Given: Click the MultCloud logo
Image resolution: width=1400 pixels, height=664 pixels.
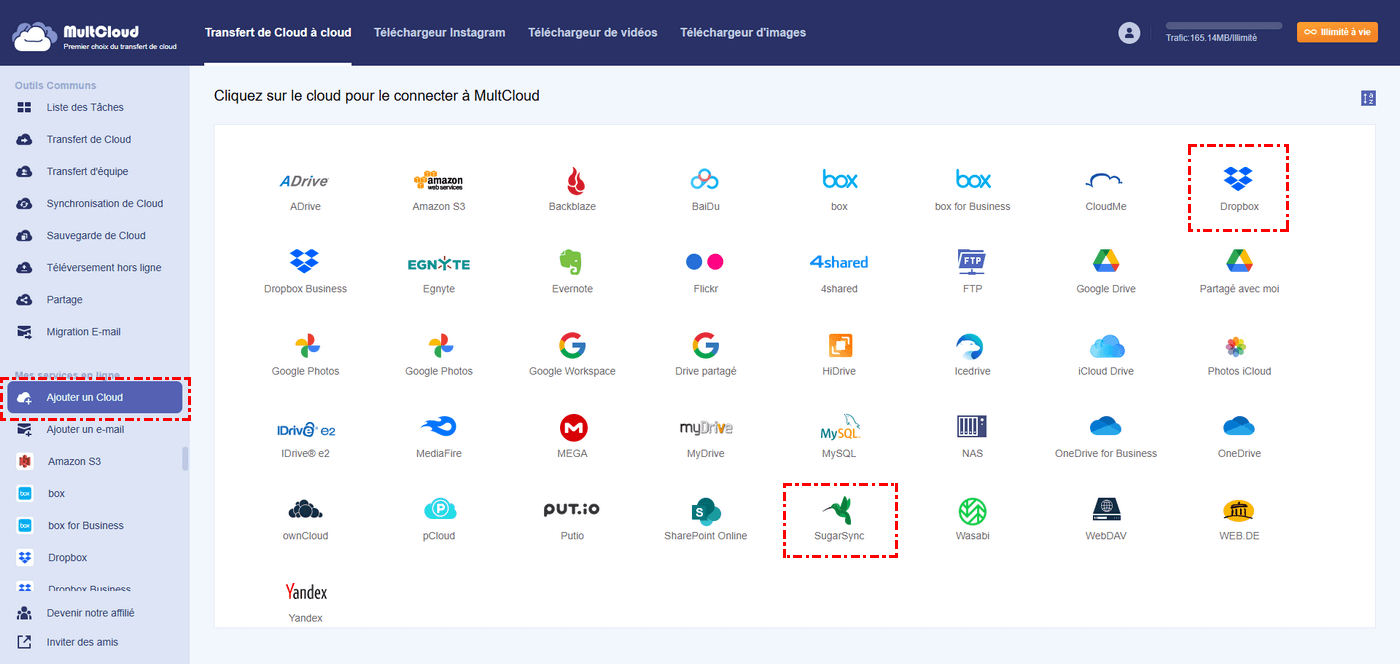Looking at the screenshot, I should 95,37.
